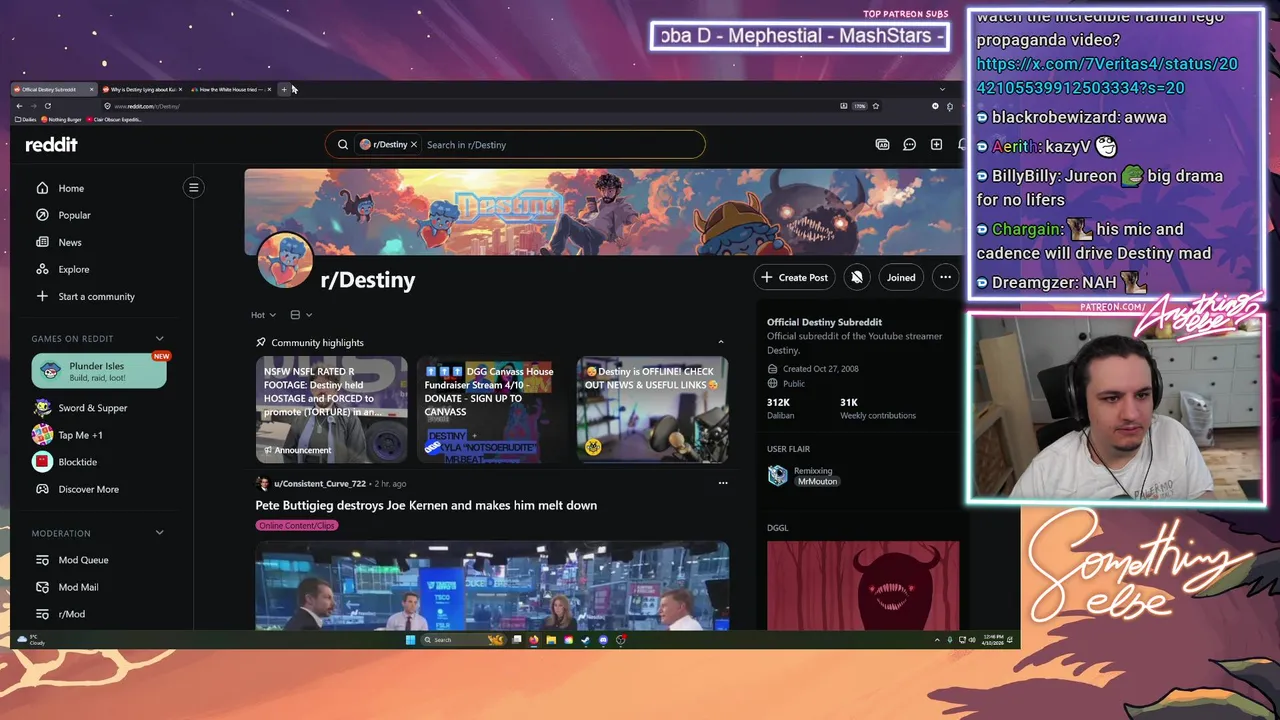Click the browser back arrow
This screenshot has width=1280, height=720.
click(x=19, y=106)
